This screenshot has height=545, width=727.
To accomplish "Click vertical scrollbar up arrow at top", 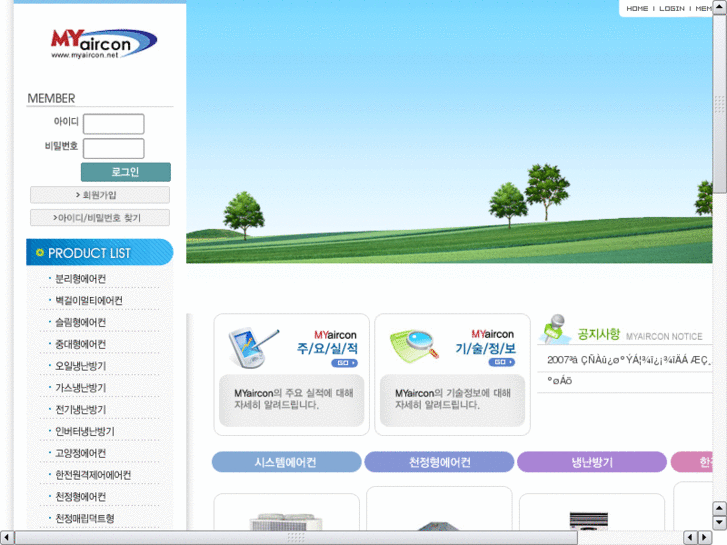I will click(x=719, y=8).
